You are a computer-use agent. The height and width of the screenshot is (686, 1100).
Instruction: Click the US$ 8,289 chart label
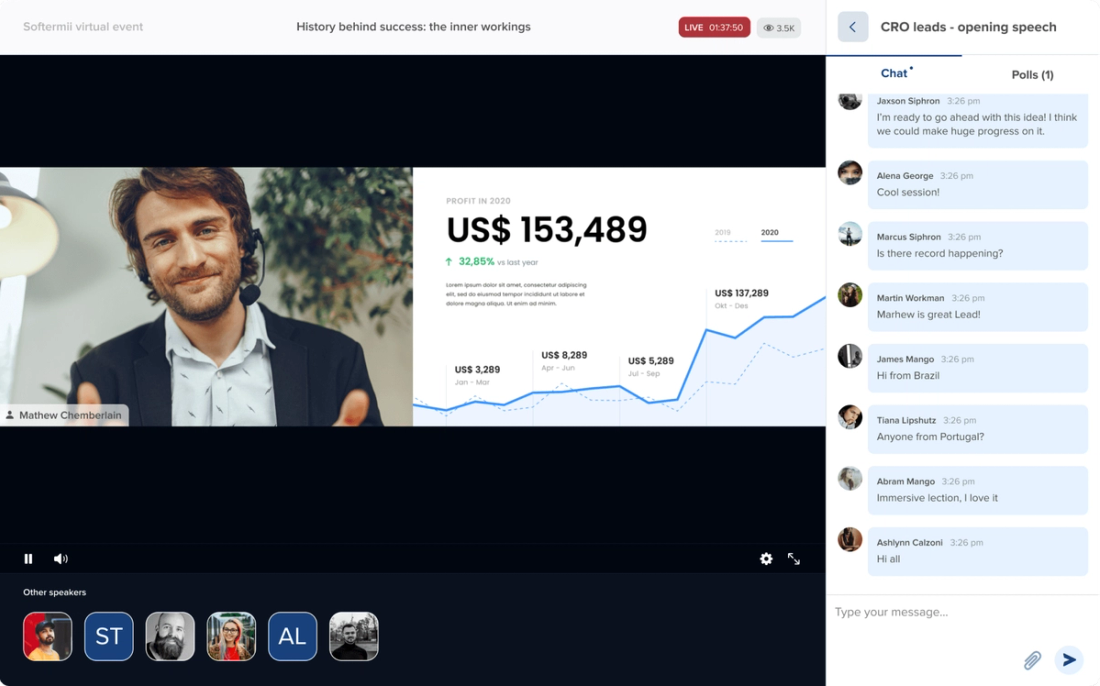coord(564,355)
